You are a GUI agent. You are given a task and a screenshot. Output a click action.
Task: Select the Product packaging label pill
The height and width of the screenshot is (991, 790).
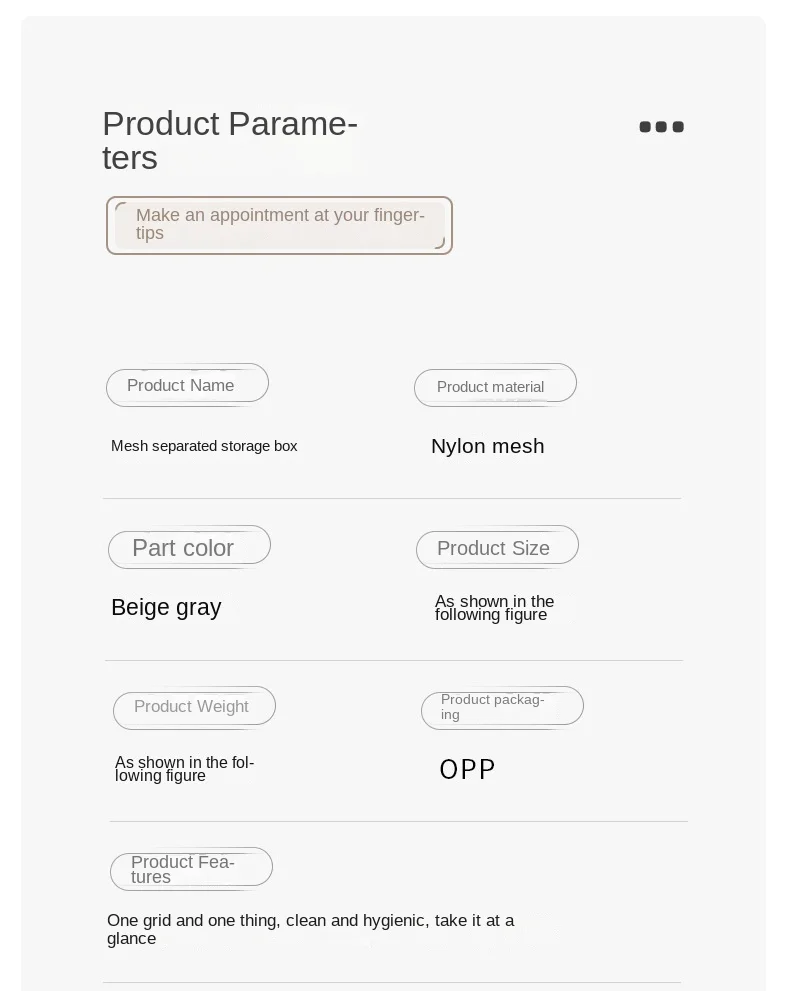tap(502, 708)
